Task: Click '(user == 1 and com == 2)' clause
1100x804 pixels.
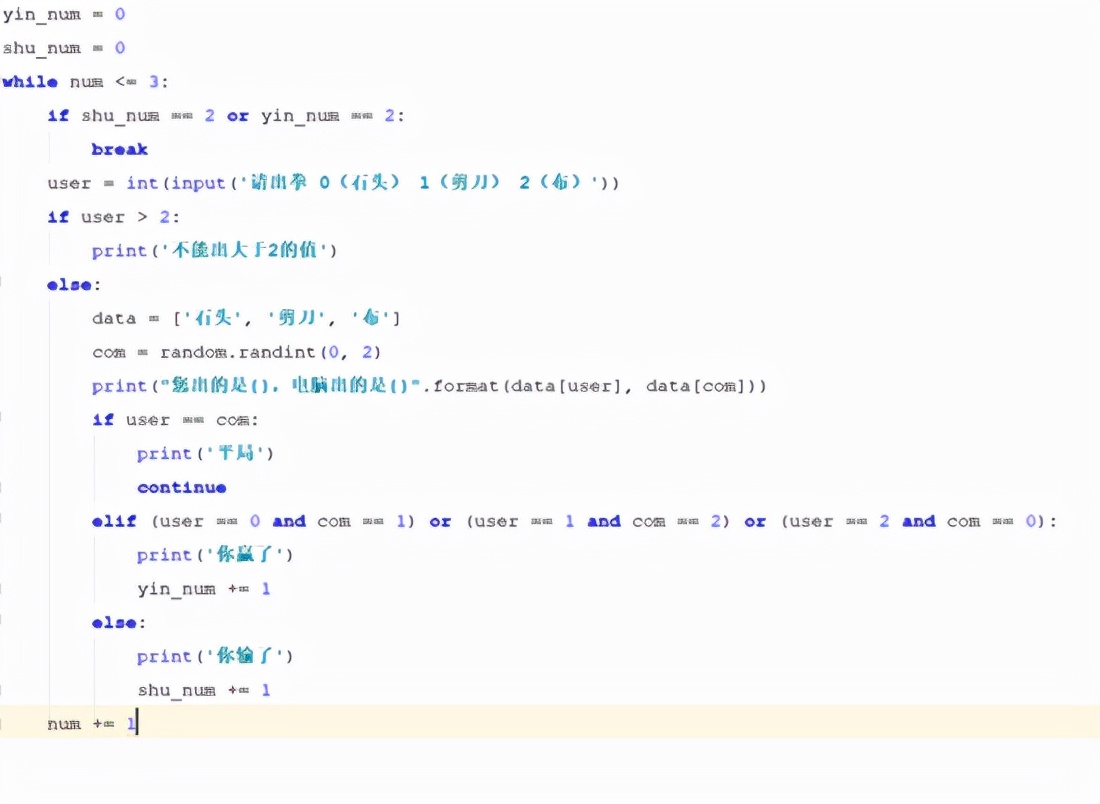Action: coord(598,521)
